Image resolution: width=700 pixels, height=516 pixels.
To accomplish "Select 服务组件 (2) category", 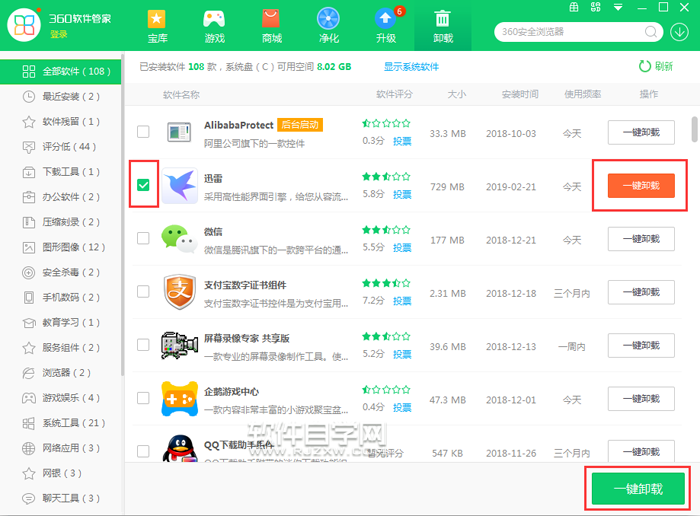I will (60, 347).
